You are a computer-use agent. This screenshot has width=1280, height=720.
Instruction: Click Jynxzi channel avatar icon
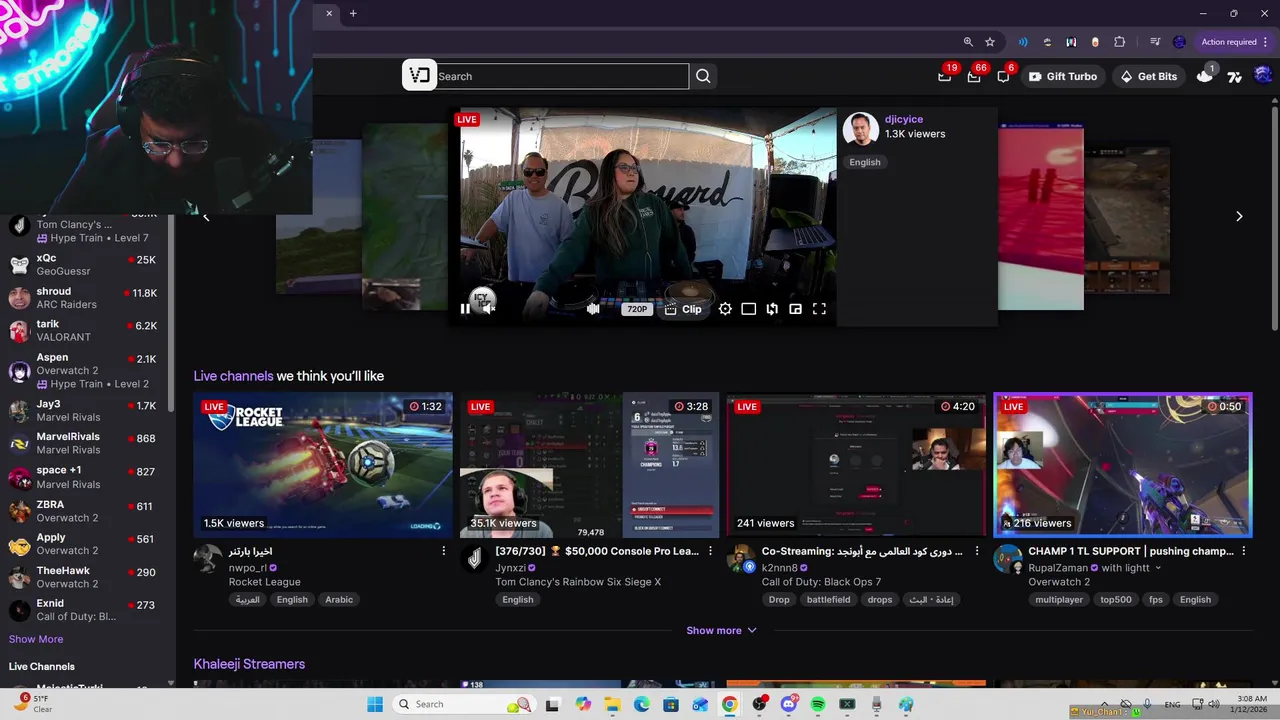(474, 558)
